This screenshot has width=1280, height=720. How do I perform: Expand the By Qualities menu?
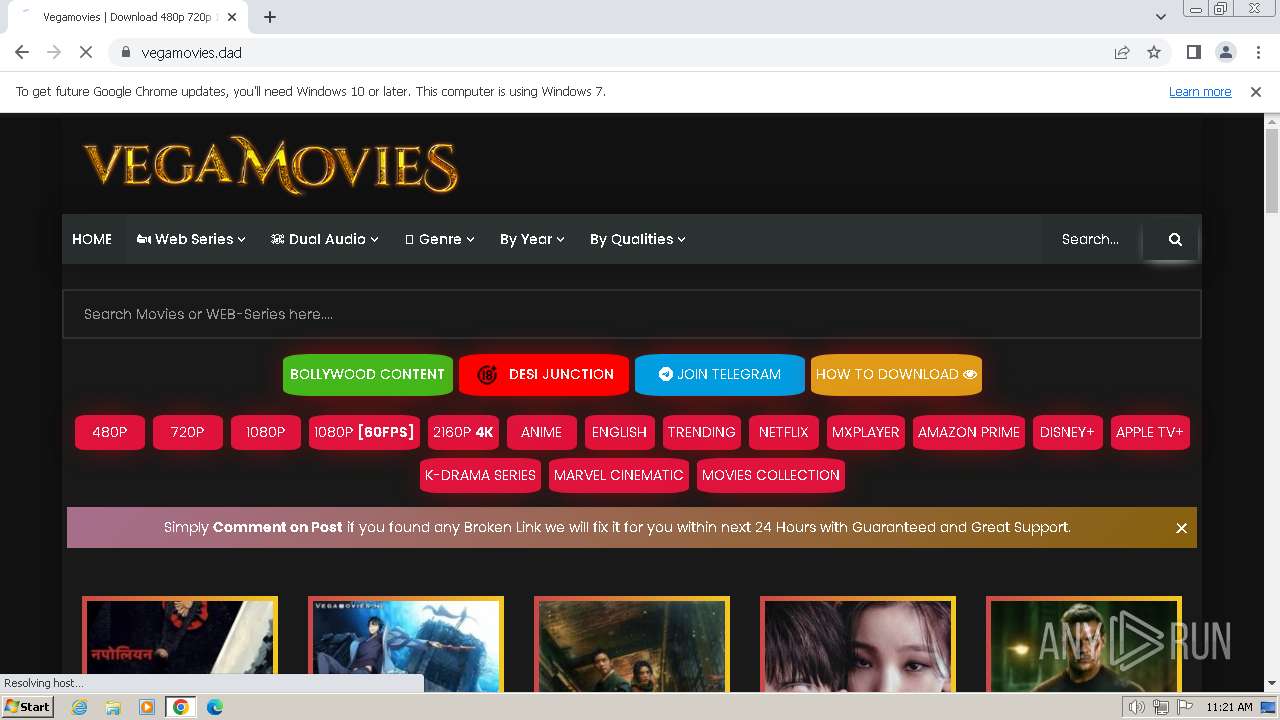tap(638, 239)
